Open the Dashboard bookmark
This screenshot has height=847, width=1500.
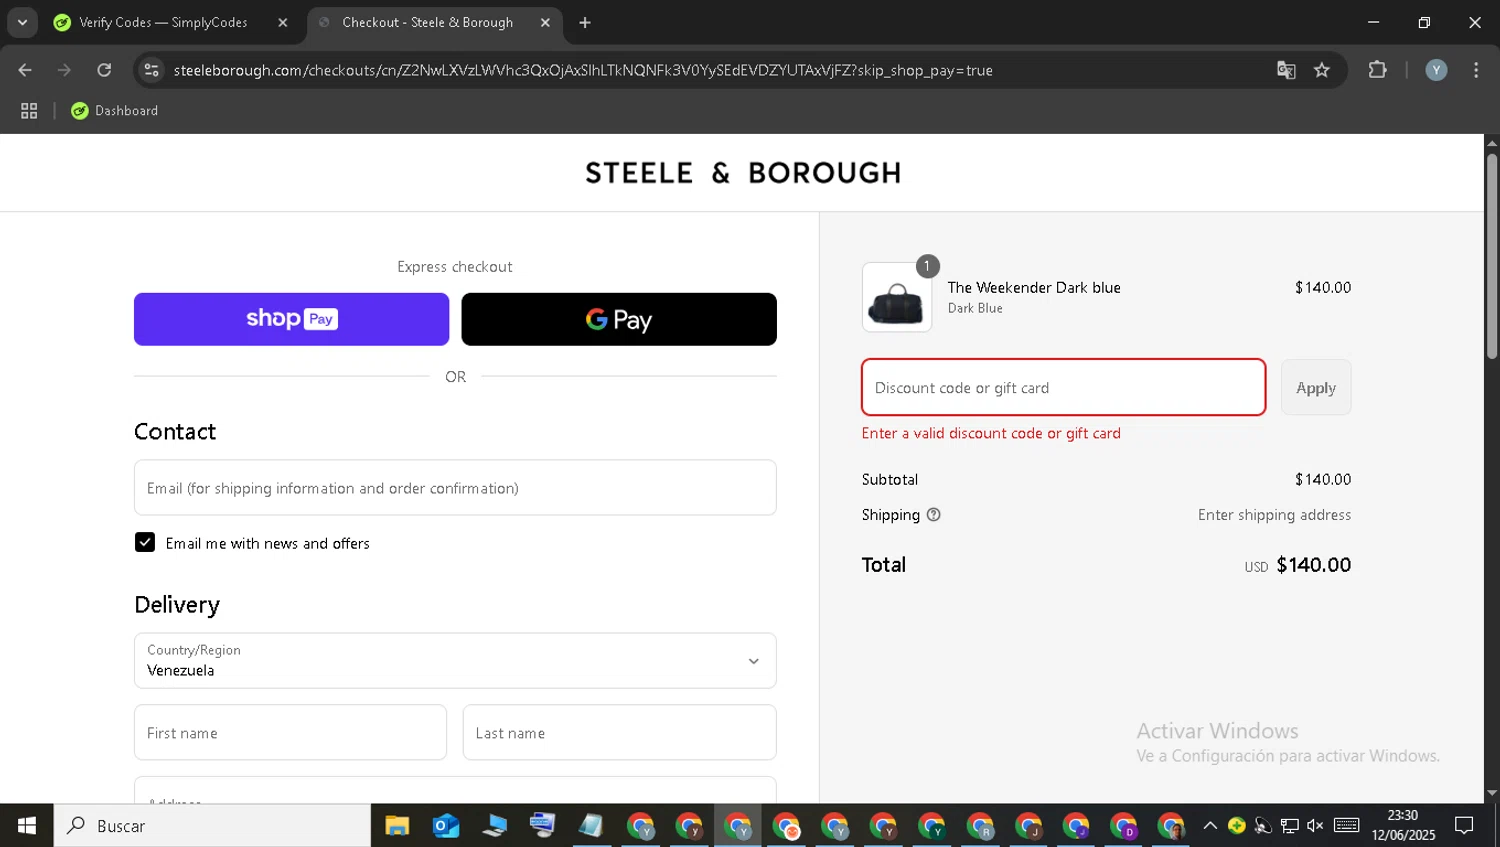point(115,111)
